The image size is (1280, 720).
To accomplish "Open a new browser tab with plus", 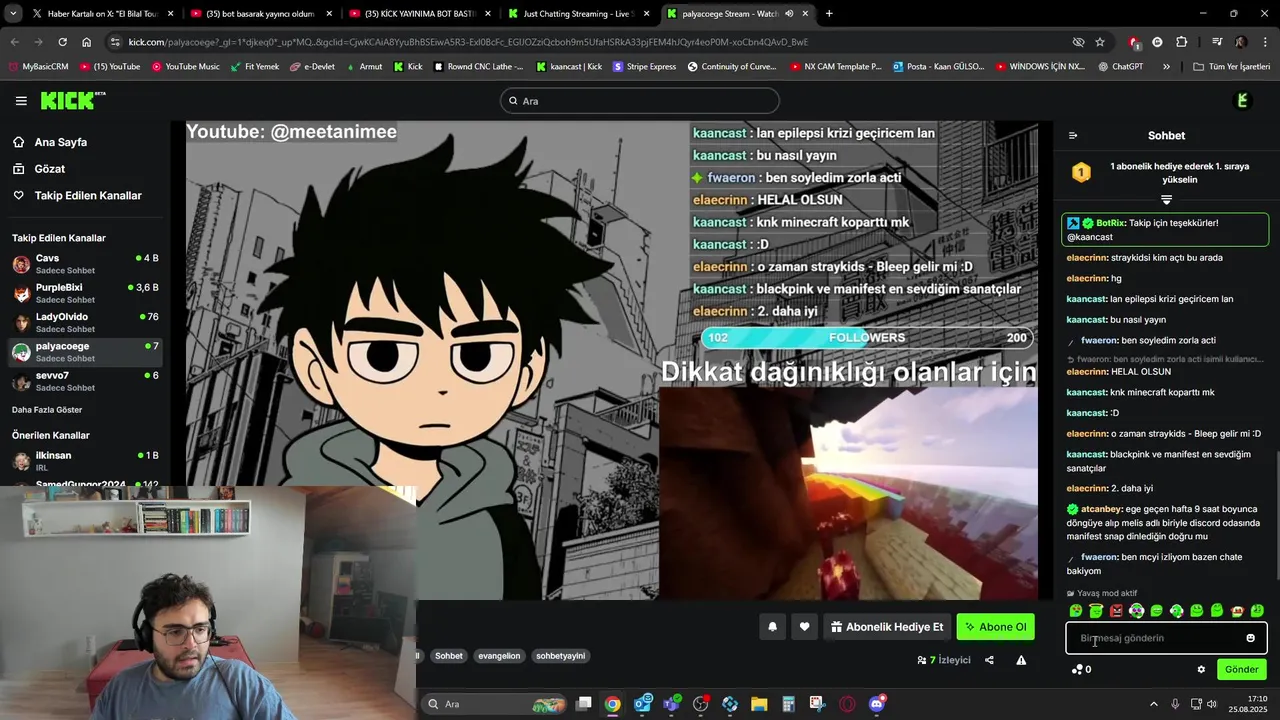I will [829, 14].
